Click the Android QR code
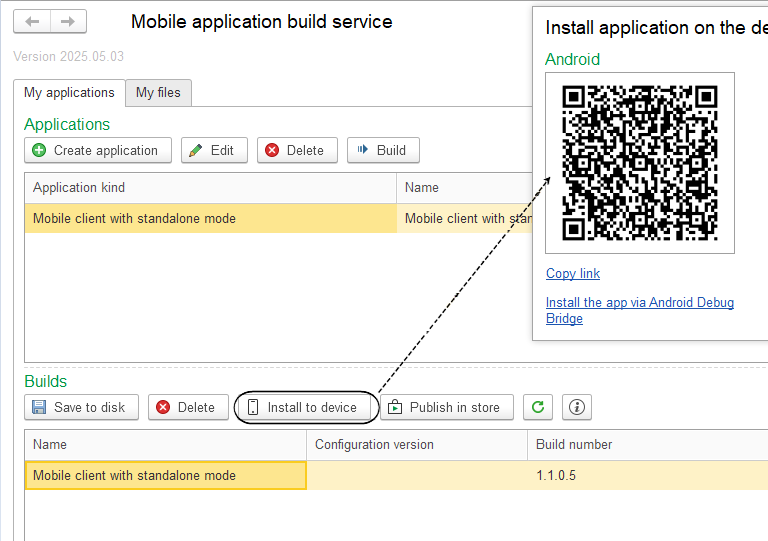The width and height of the screenshot is (768, 541). [x=640, y=162]
